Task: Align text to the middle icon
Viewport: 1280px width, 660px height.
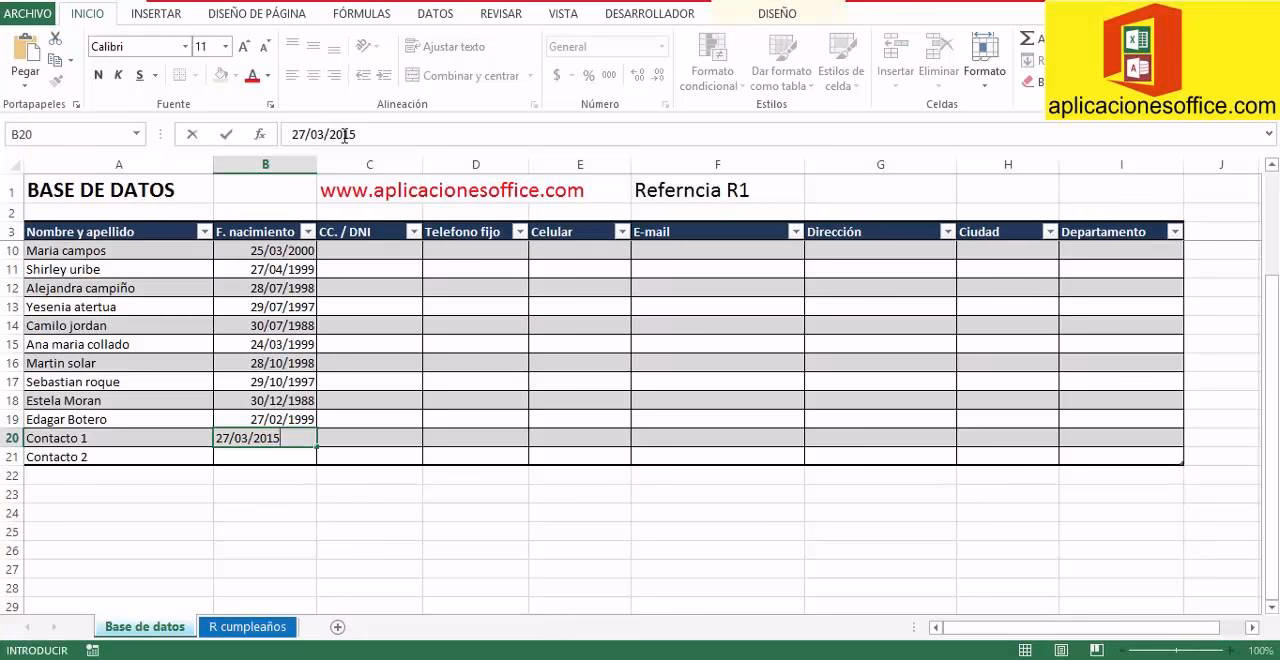Action: coord(313,45)
